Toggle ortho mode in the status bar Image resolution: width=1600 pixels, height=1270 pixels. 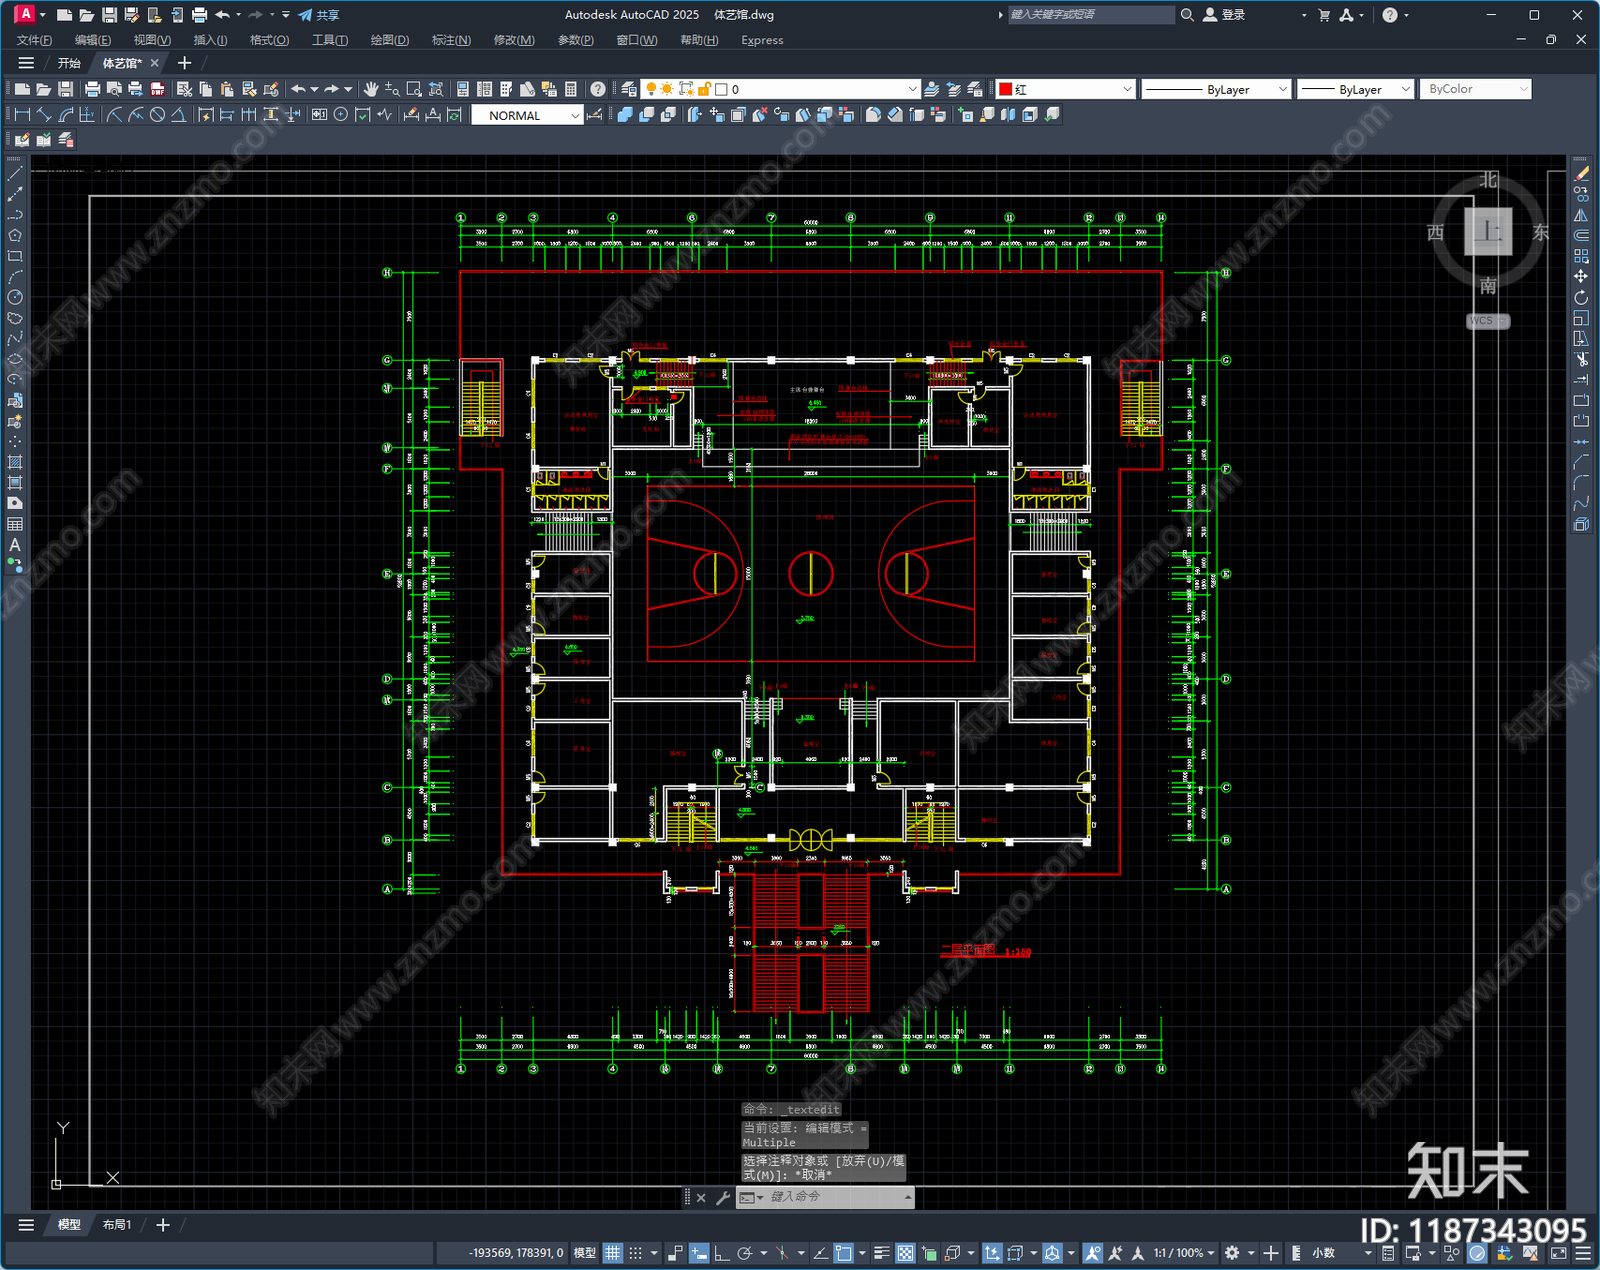(x=721, y=1253)
